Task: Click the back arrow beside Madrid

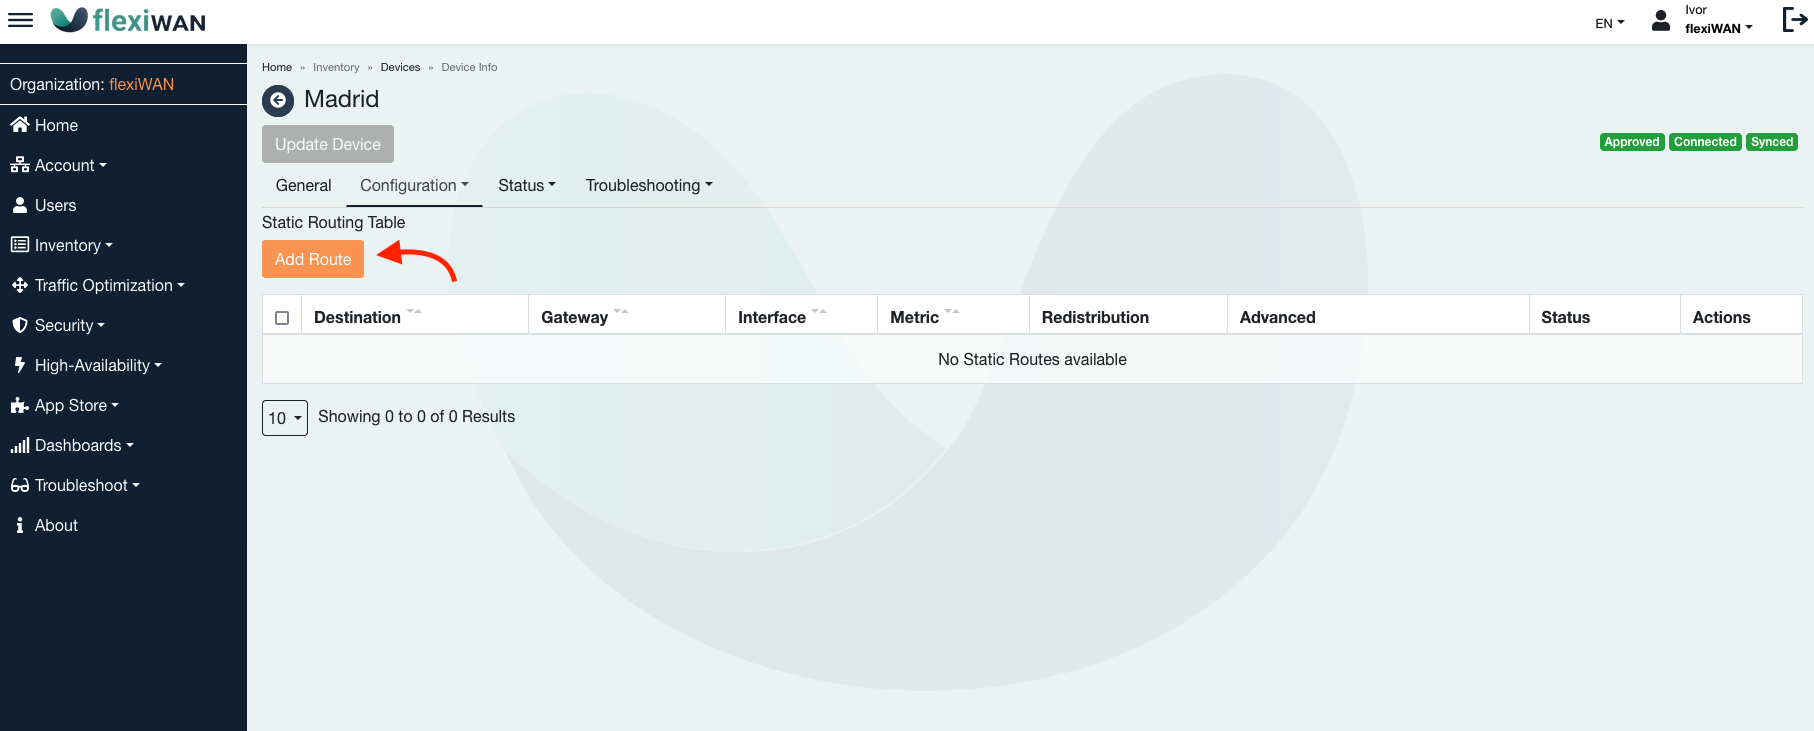Action: tap(278, 100)
